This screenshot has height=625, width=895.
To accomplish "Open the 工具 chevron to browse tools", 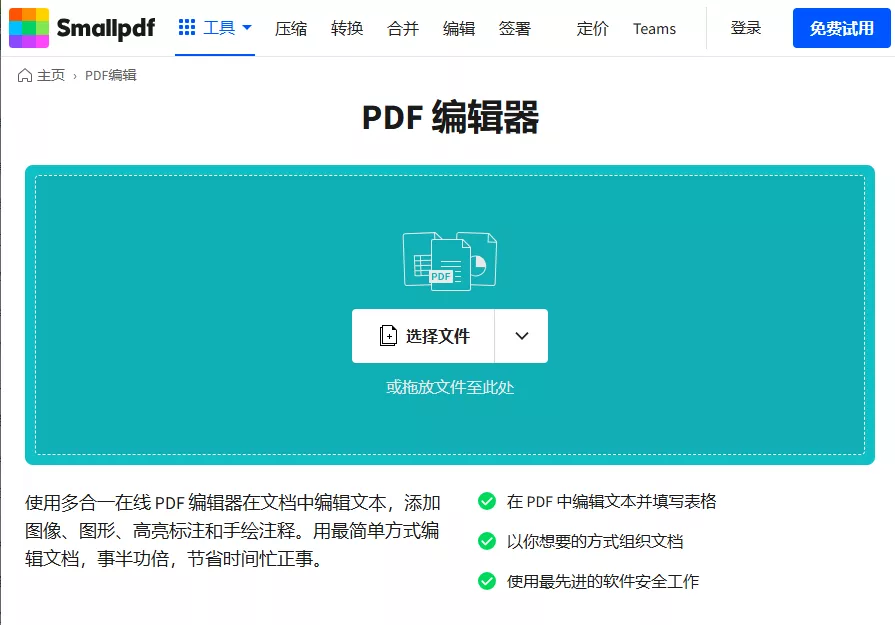I will pos(245,28).
